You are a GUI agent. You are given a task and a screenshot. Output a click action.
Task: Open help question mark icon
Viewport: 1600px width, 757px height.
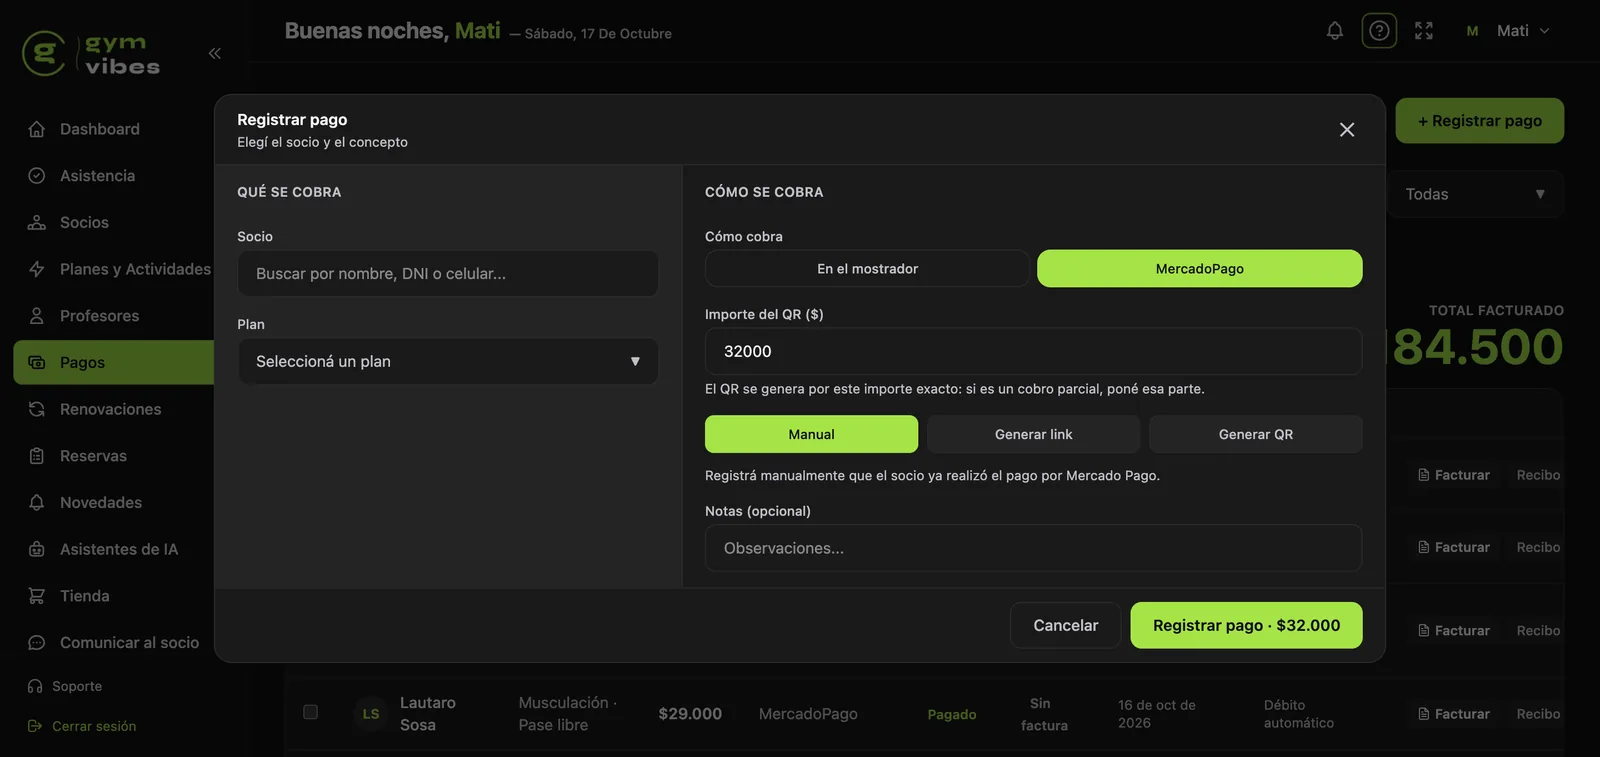pyautogui.click(x=1379, y=31)
